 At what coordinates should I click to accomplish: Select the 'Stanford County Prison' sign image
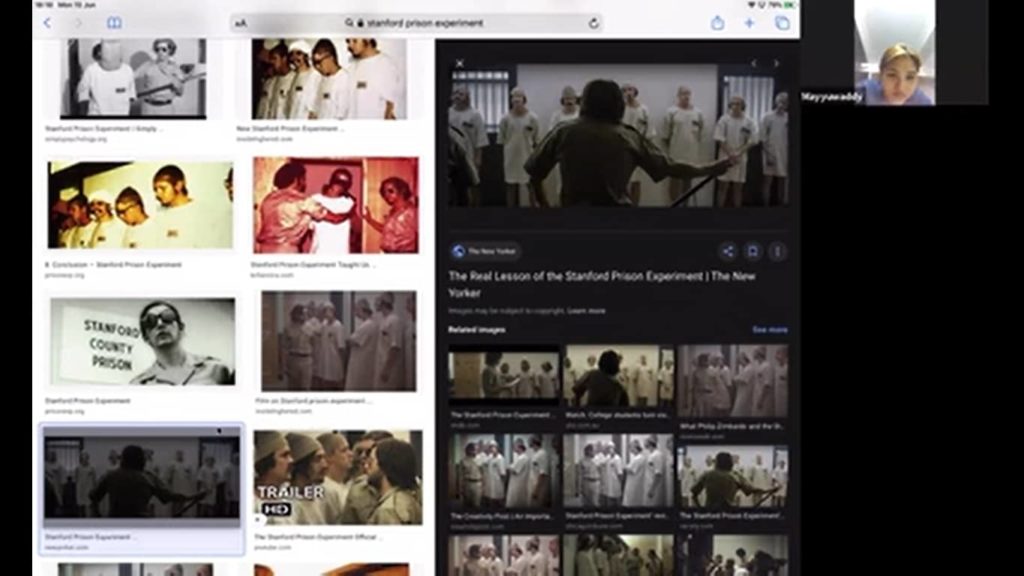143,342
